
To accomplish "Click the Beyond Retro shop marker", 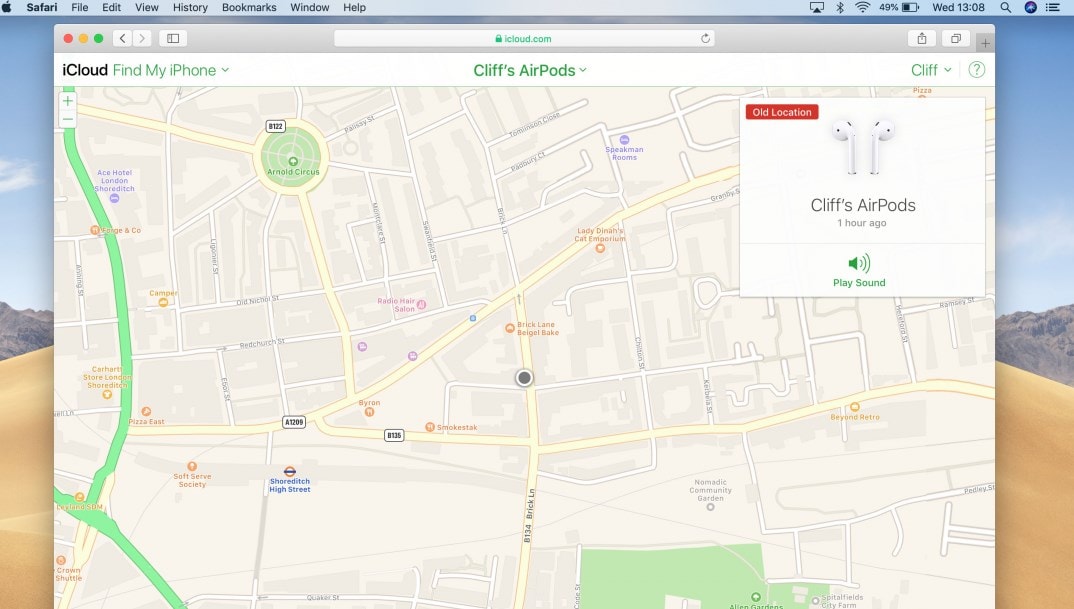I will (854, 407).
